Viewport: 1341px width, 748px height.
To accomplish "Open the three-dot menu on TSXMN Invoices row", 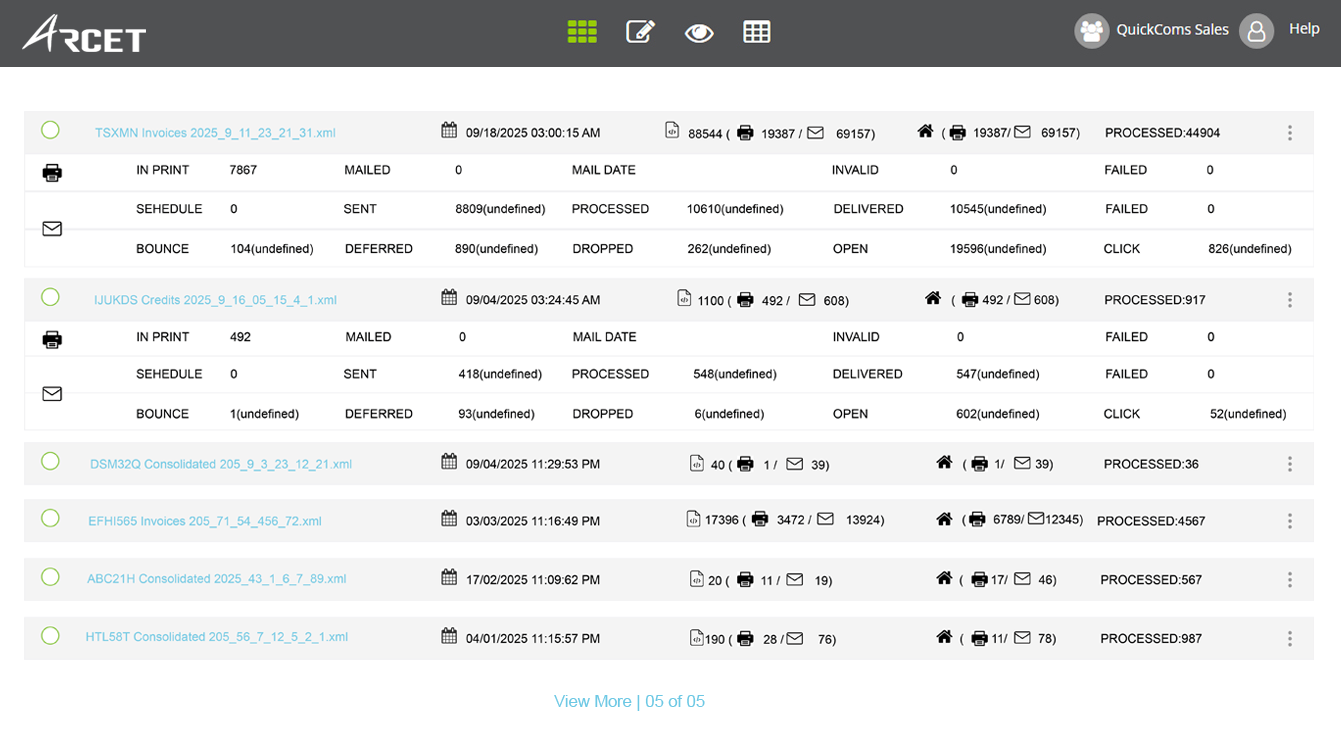I will 1289,132.
